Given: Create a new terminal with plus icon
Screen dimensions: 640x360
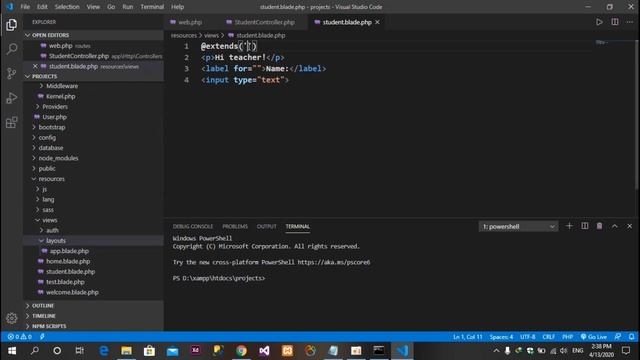Looking at the screenshot, I should [x=569, y=226].
